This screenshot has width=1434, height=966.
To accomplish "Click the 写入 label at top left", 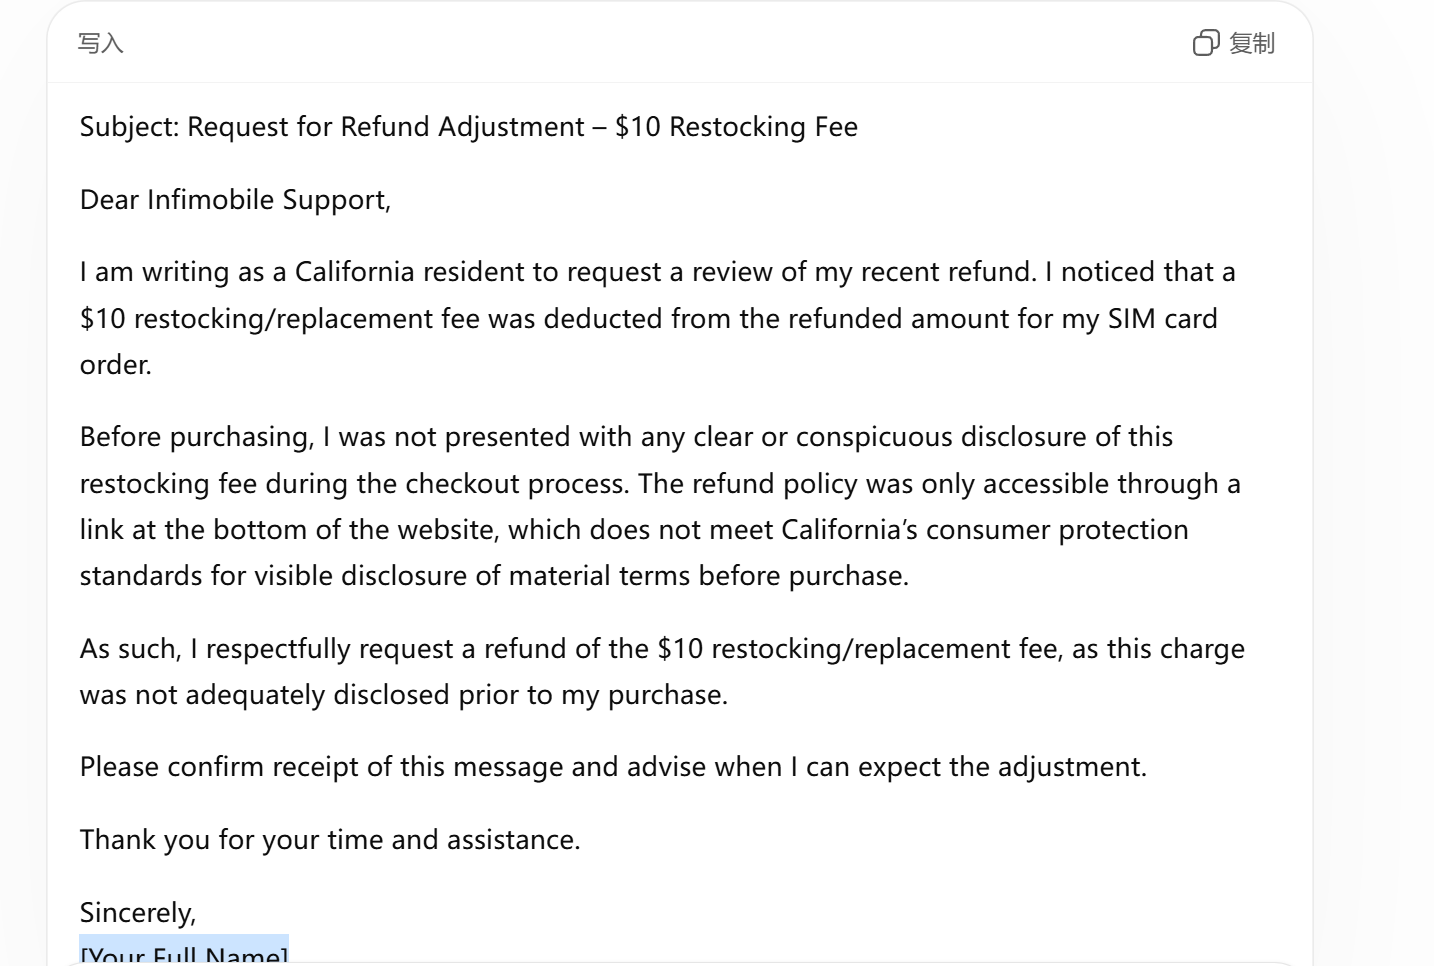I will 101,43.
